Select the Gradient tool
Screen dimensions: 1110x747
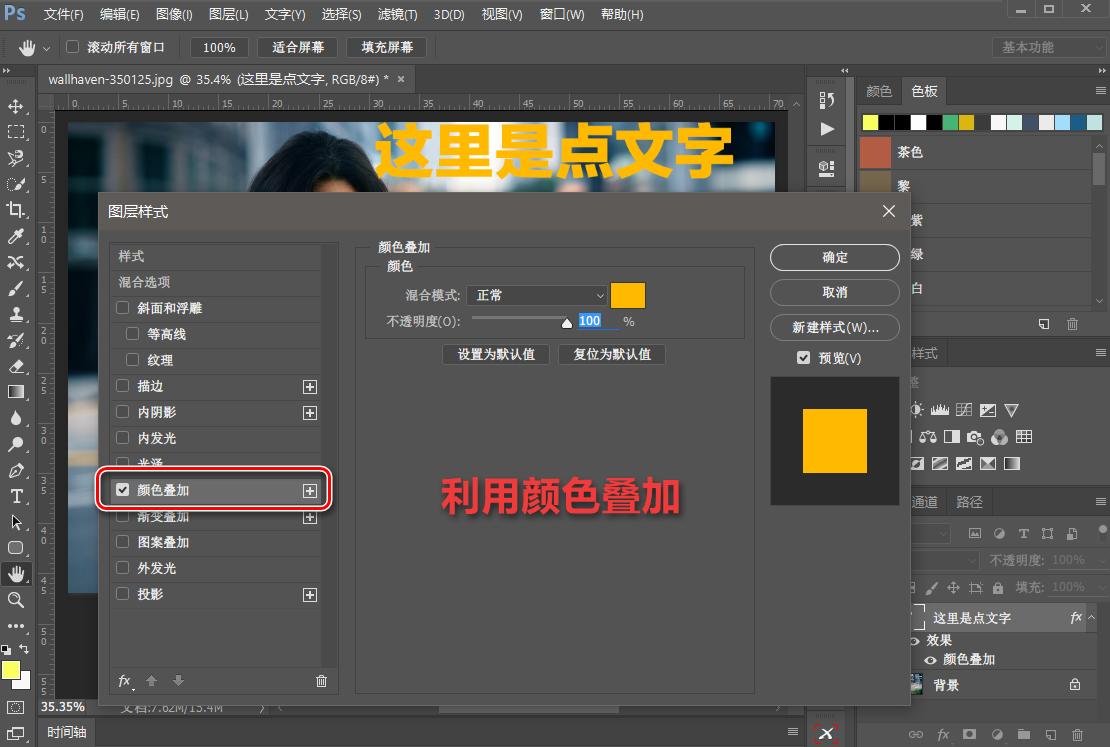coord(16,392)
